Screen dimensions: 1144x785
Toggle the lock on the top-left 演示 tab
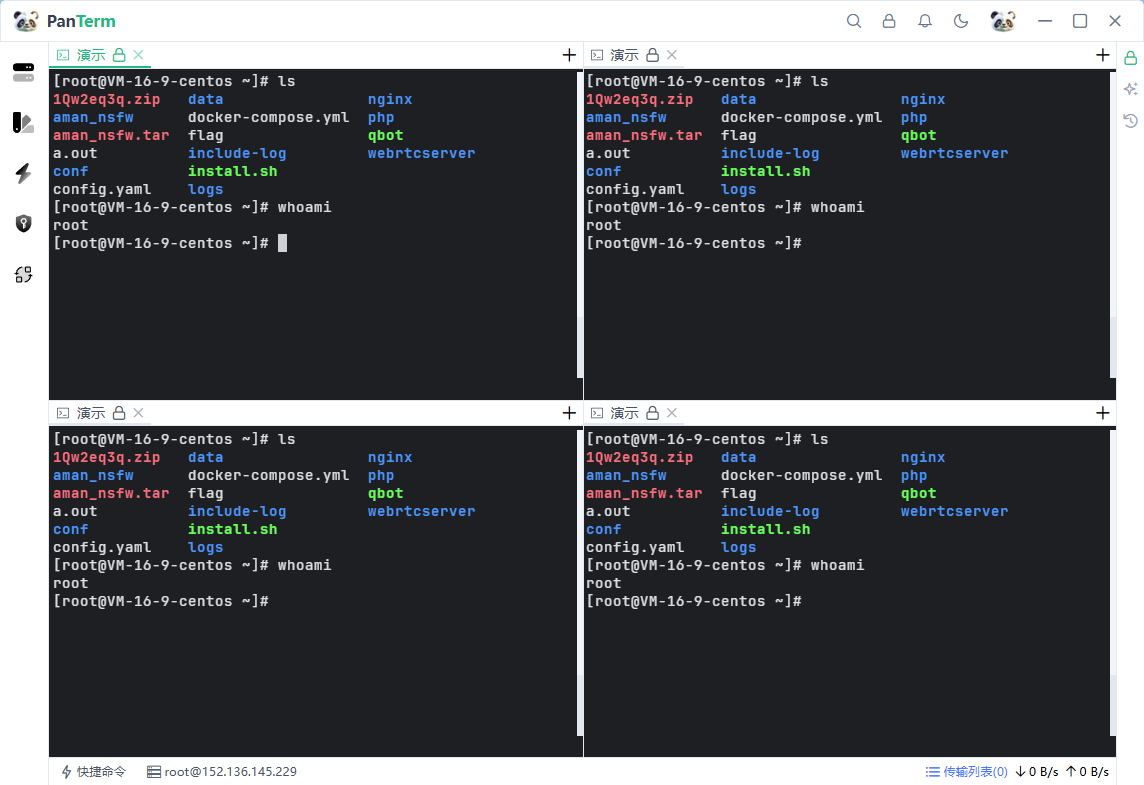119,55
